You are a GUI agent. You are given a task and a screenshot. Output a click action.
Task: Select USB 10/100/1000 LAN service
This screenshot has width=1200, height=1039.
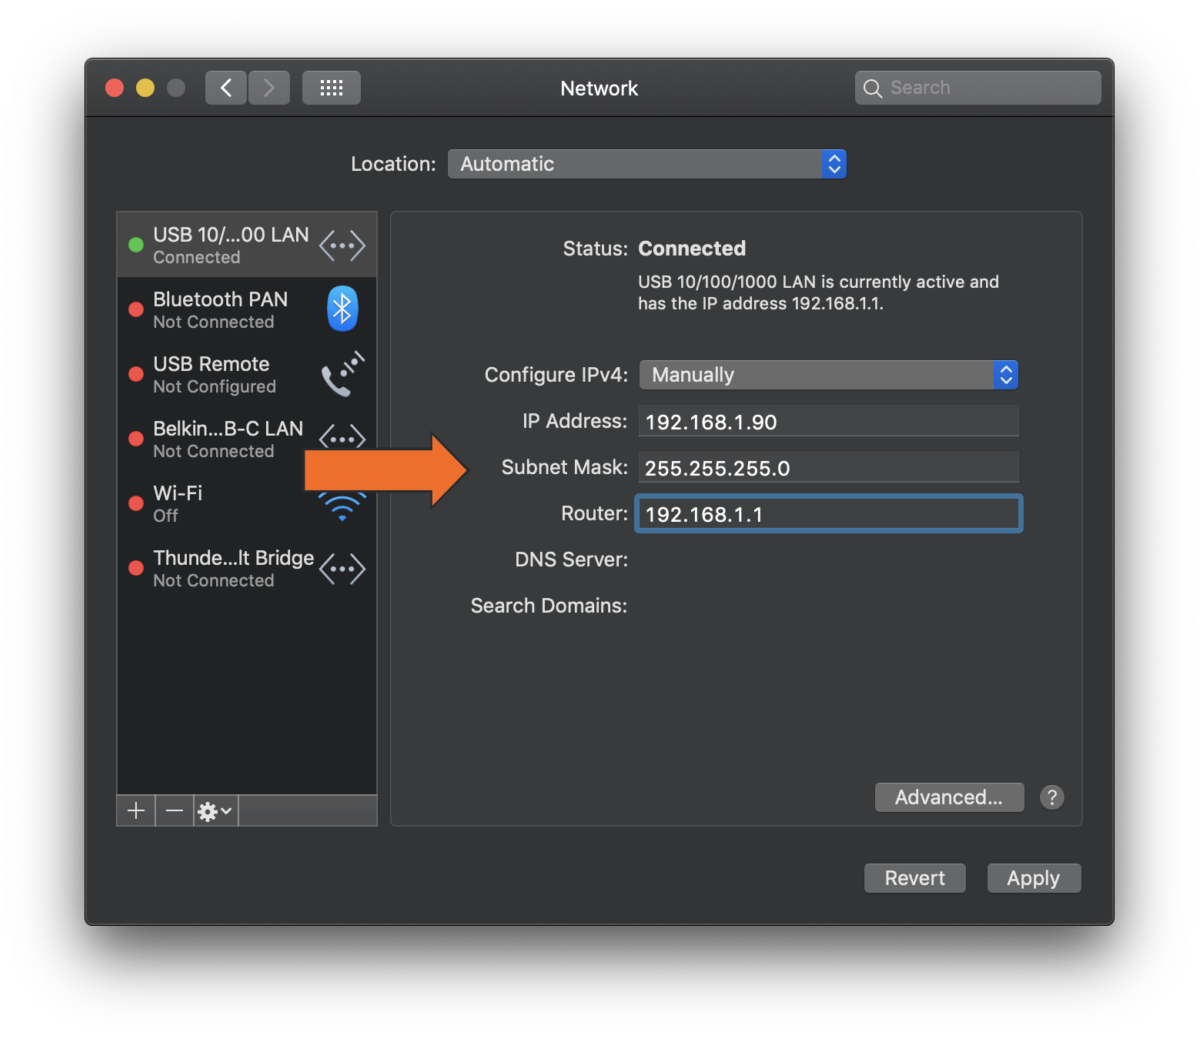point(231,245)
